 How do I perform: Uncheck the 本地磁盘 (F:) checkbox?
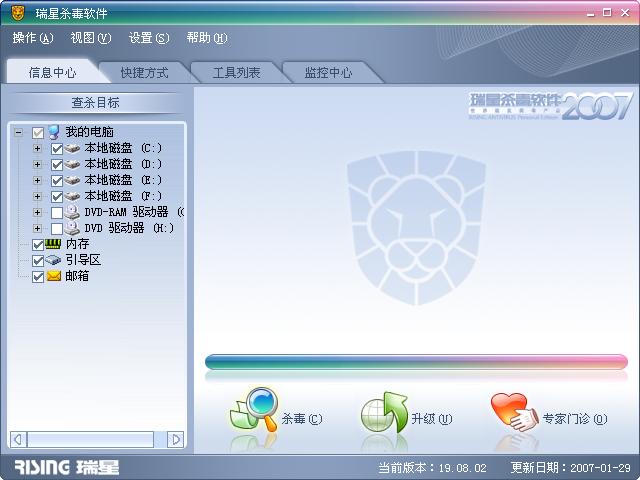[57, 196]
